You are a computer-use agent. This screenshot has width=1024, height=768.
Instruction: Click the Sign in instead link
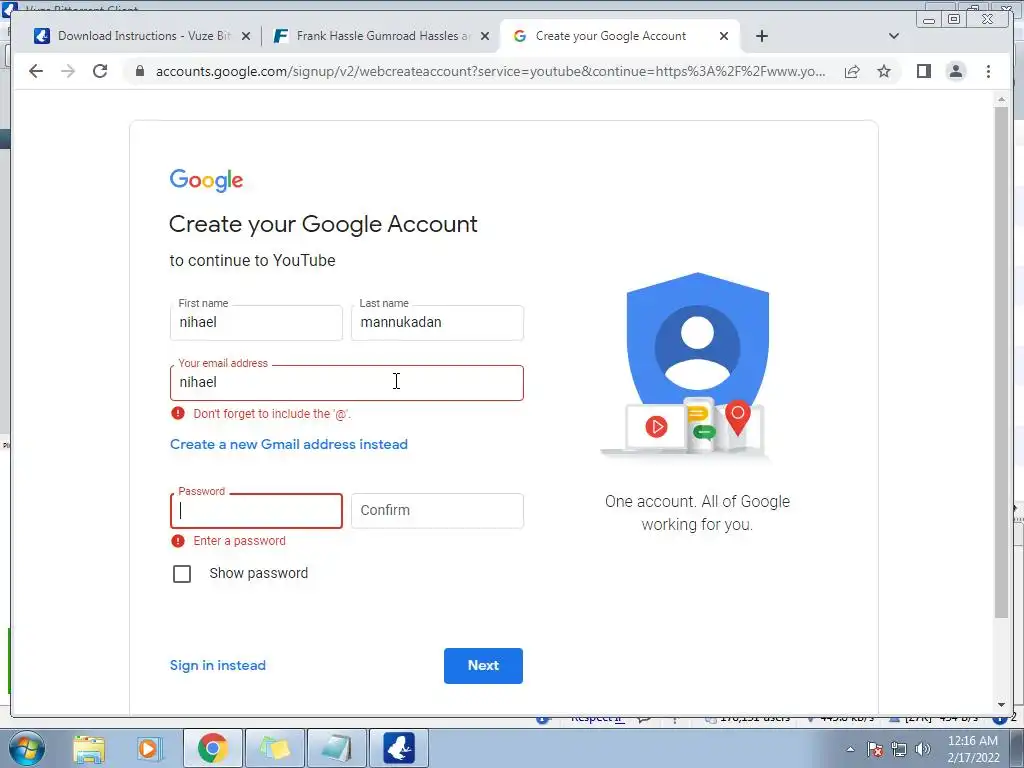(217, 665)
